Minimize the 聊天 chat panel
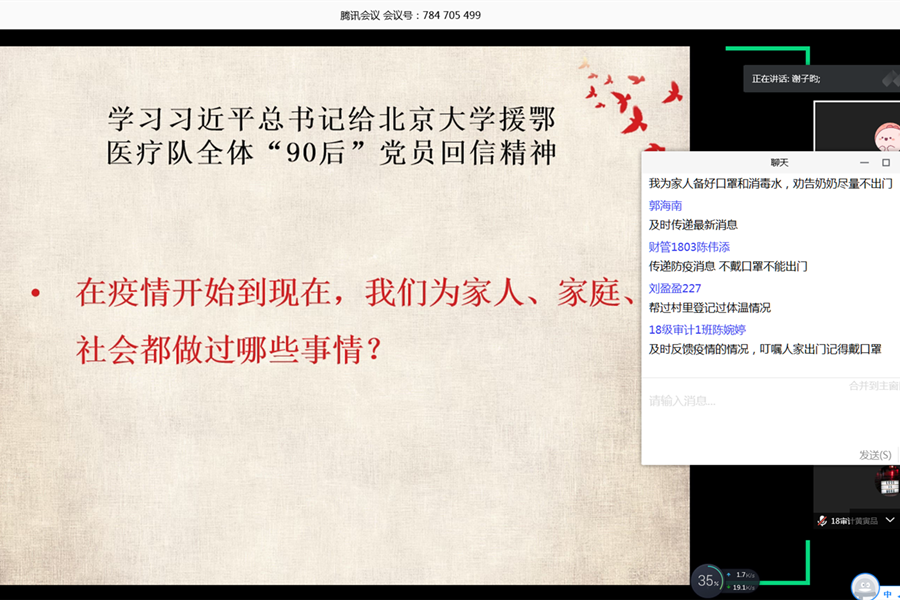 [863, 162]
